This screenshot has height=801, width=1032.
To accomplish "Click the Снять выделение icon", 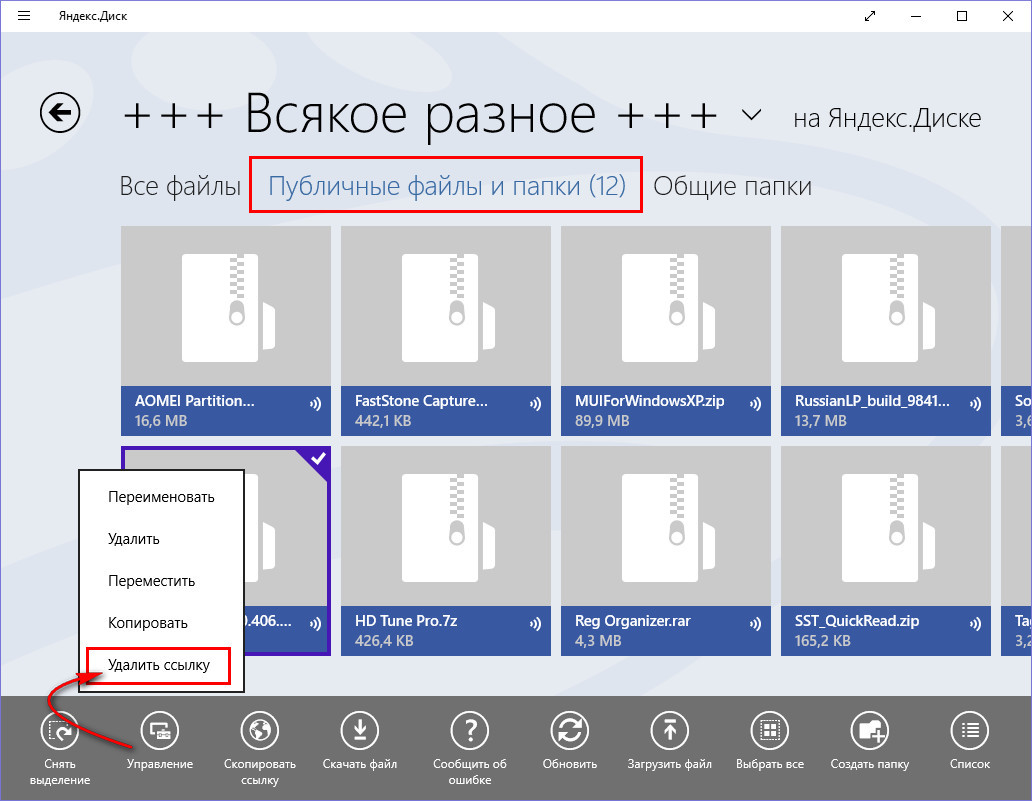I will [x=60, y=731].
